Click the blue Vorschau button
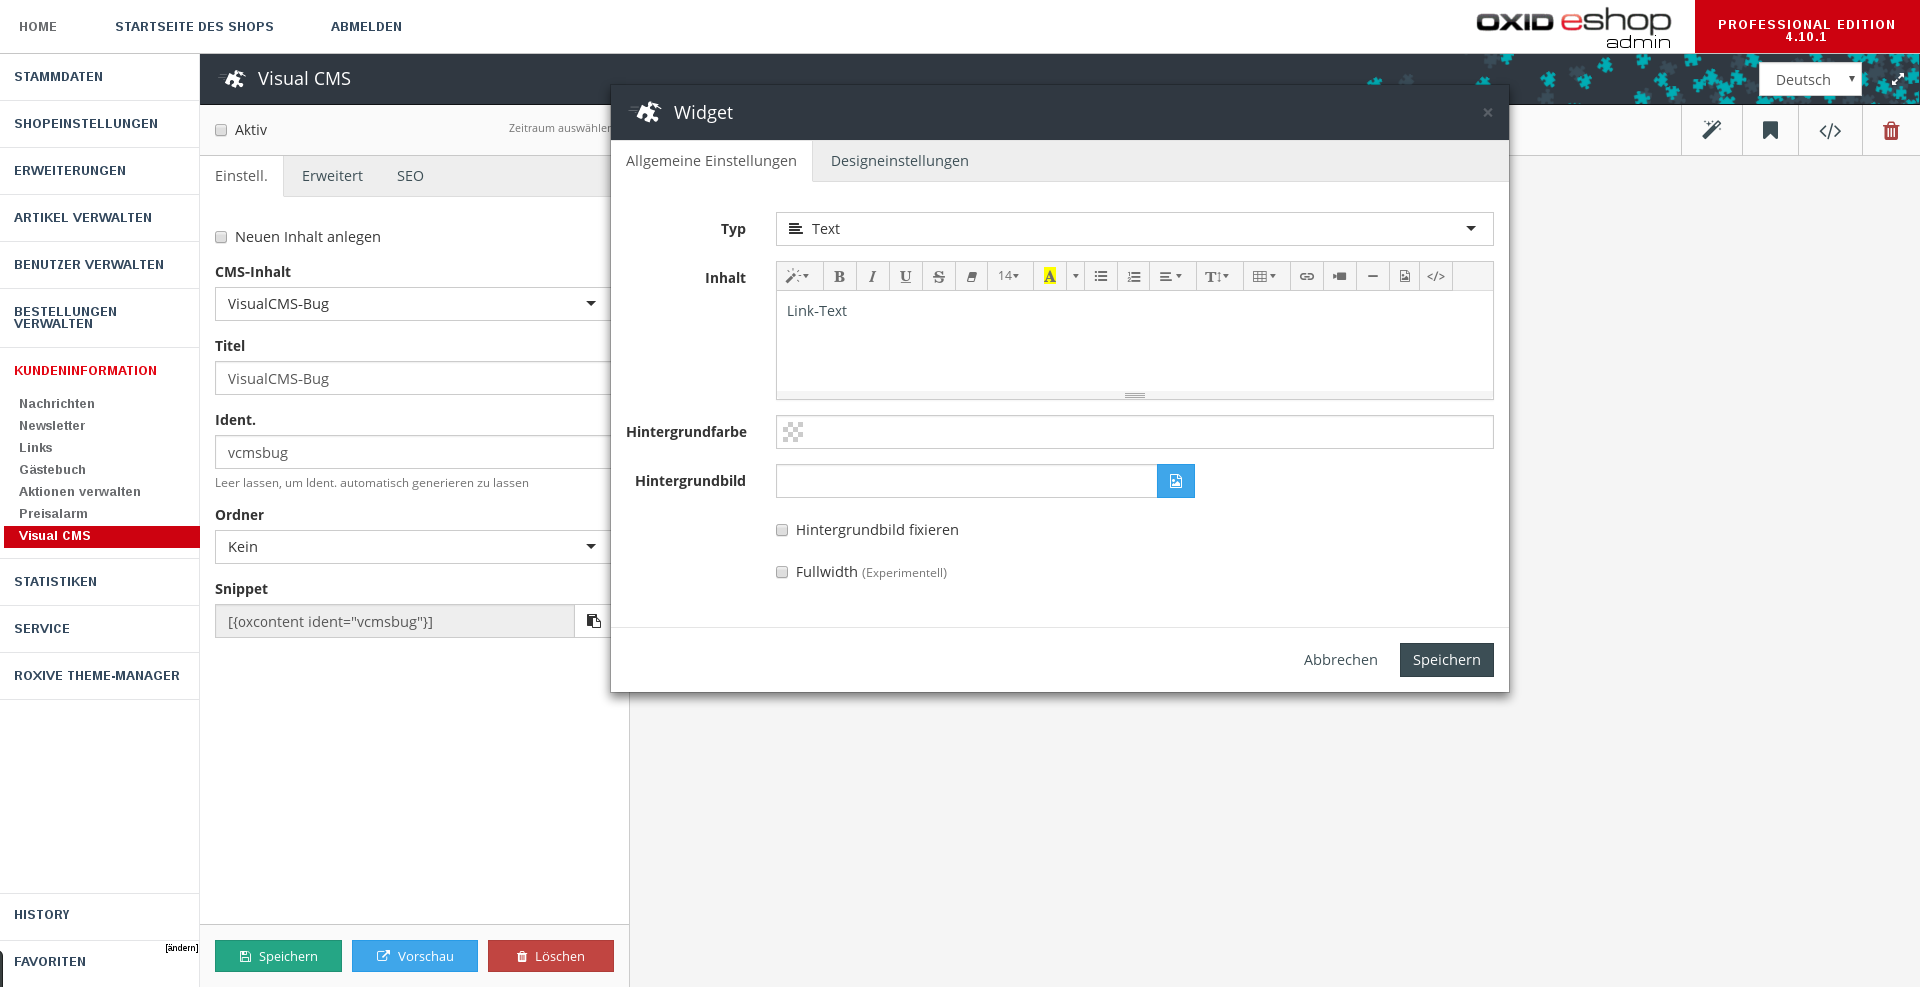1920x987 pixels. point(415,956)
